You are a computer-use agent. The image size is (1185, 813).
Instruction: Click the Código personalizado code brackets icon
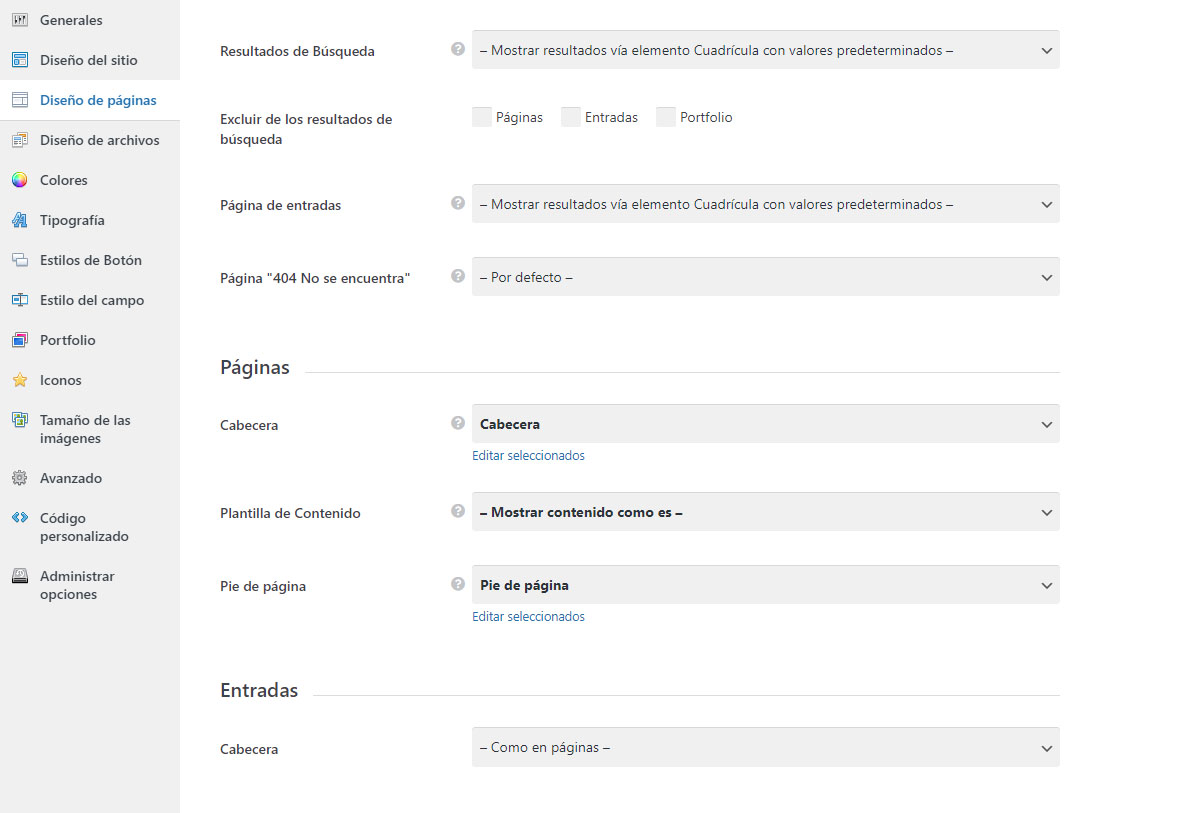pos(20,518)
